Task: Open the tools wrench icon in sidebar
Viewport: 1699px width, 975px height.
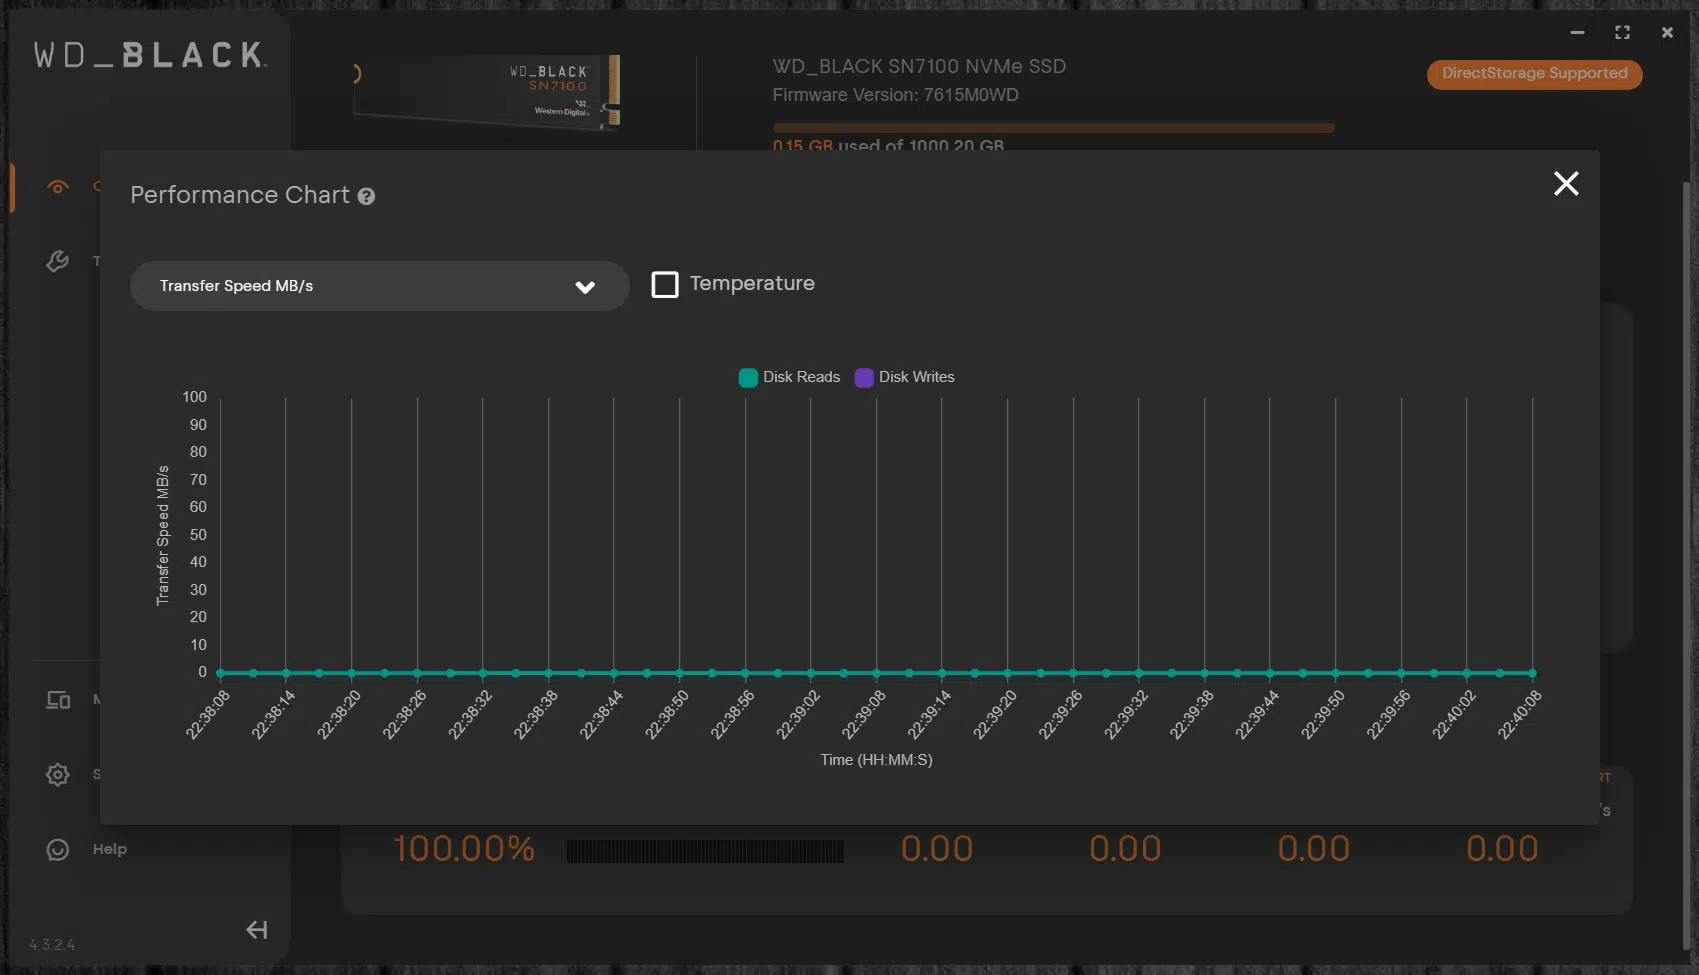Action: pos(58,261)
